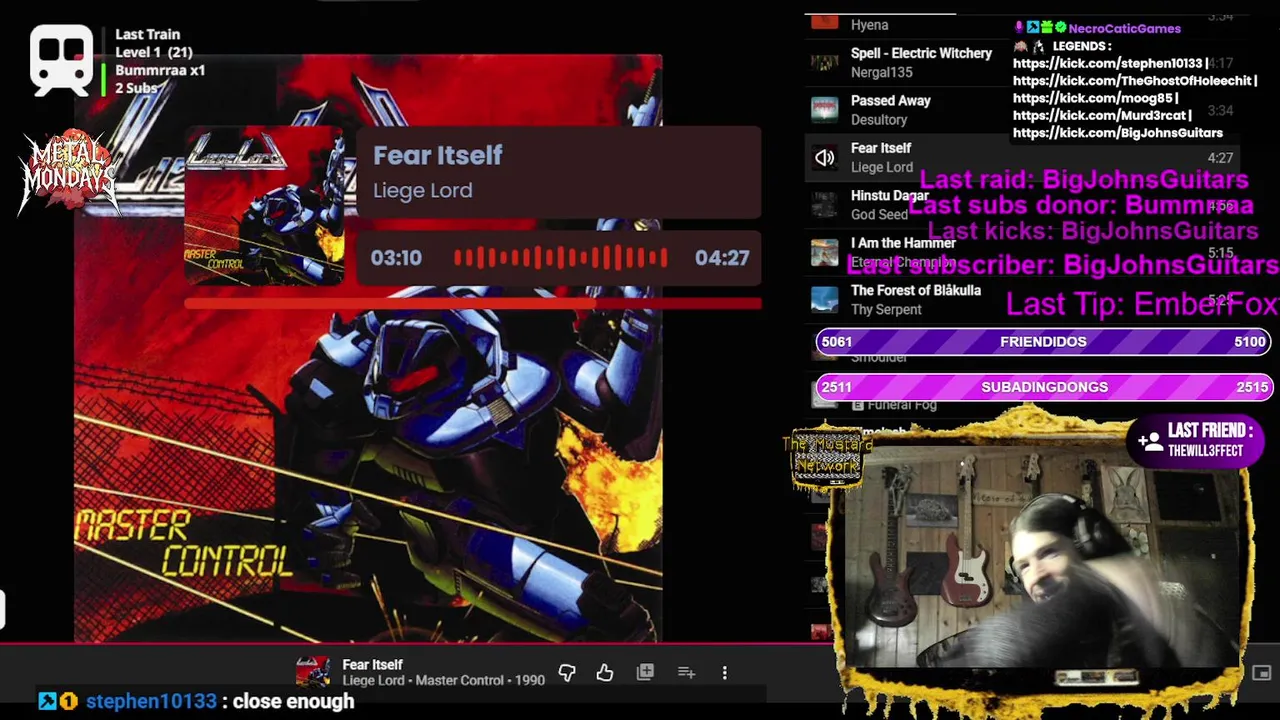Click the small Liege Lord cover in the overlay widget
The image size is (1280, 720).
[264, 206]
